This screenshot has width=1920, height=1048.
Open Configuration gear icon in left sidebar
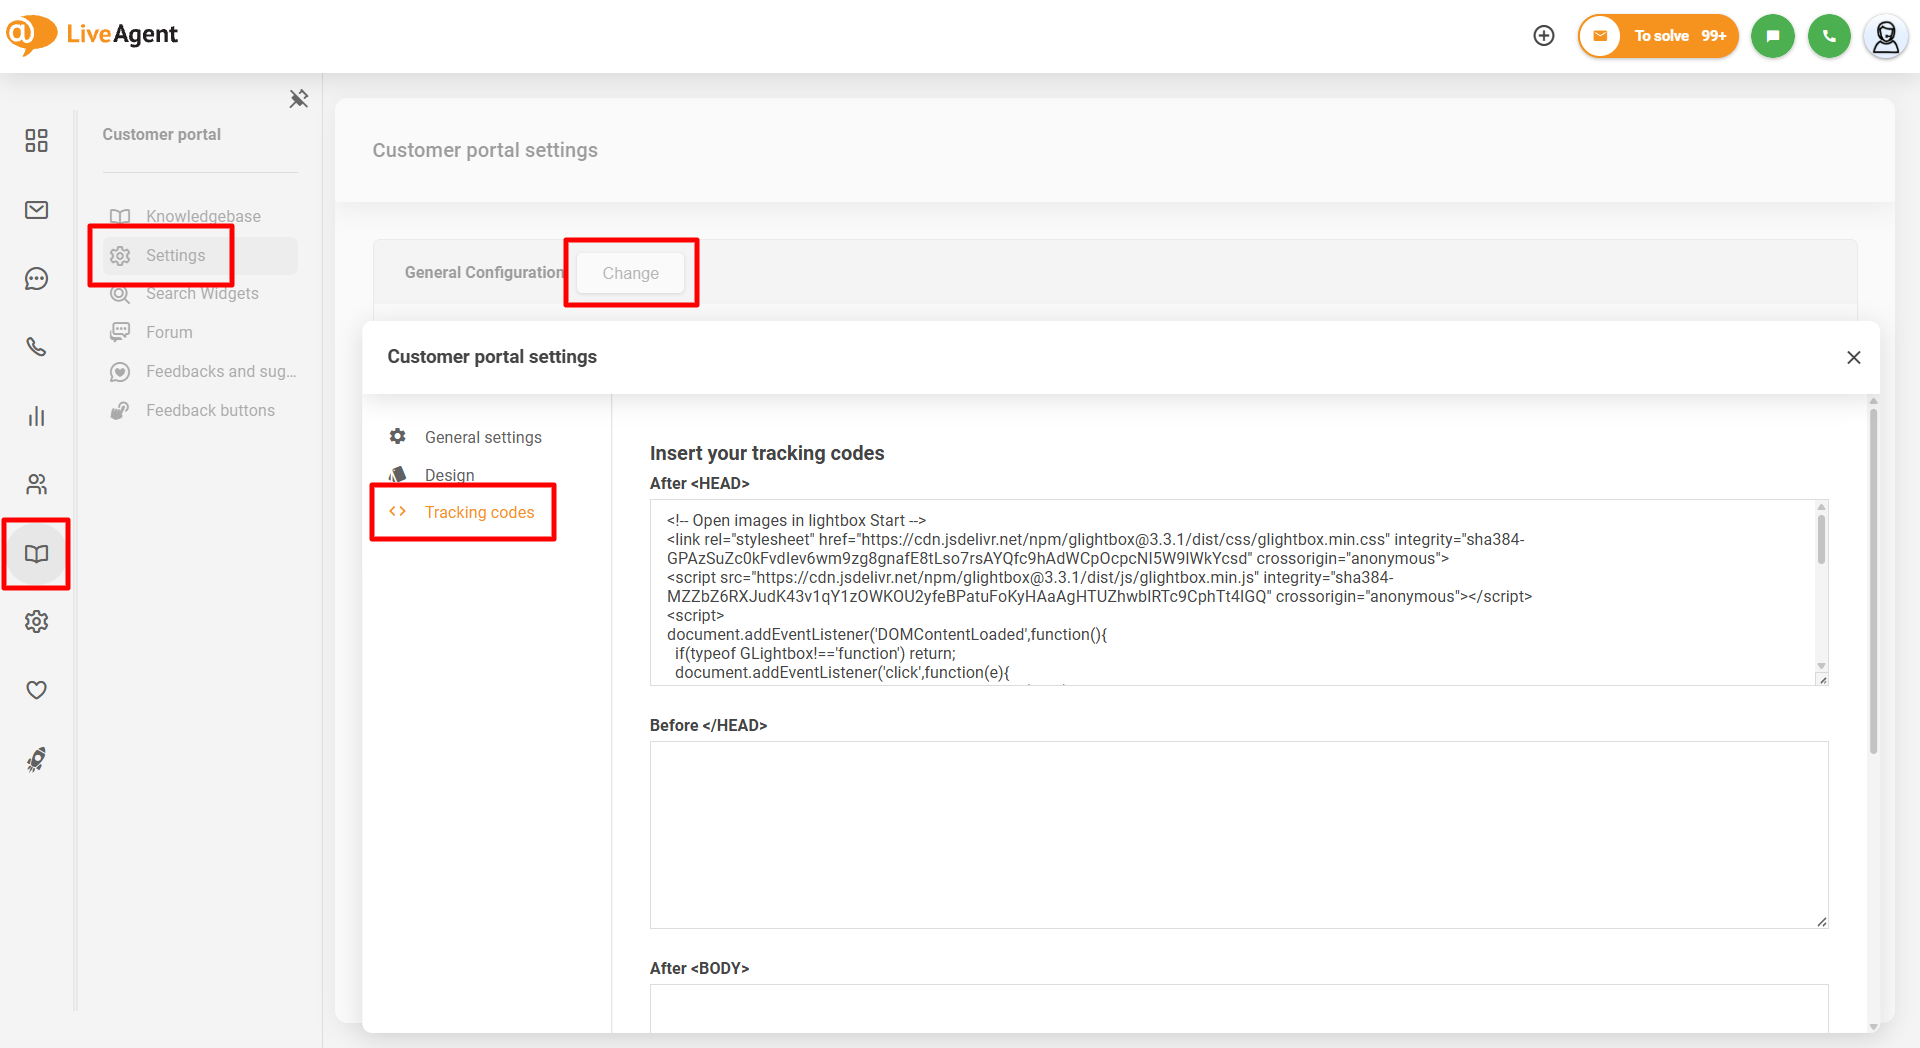[x=37, y=622]
